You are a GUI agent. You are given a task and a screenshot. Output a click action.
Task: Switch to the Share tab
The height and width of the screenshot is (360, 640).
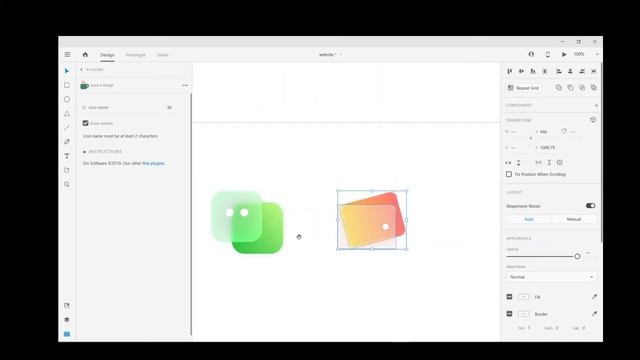[x=163, y=55]
